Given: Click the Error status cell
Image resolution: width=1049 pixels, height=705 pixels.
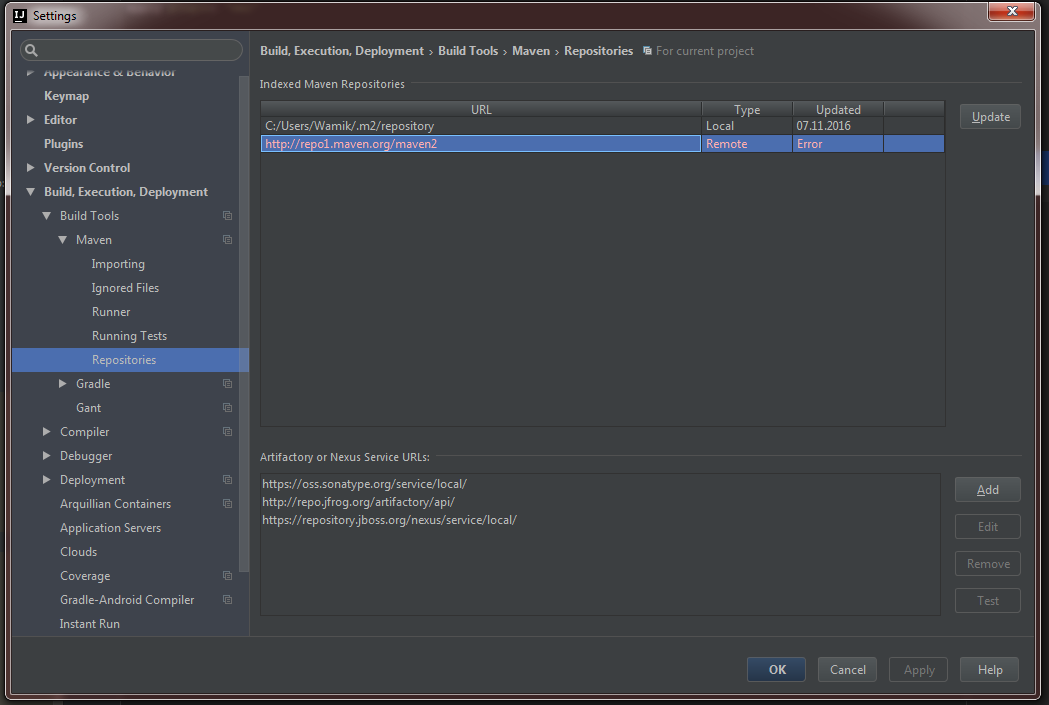Looking at the screenshot, I should pyautogui.click(x=838, y=144).
